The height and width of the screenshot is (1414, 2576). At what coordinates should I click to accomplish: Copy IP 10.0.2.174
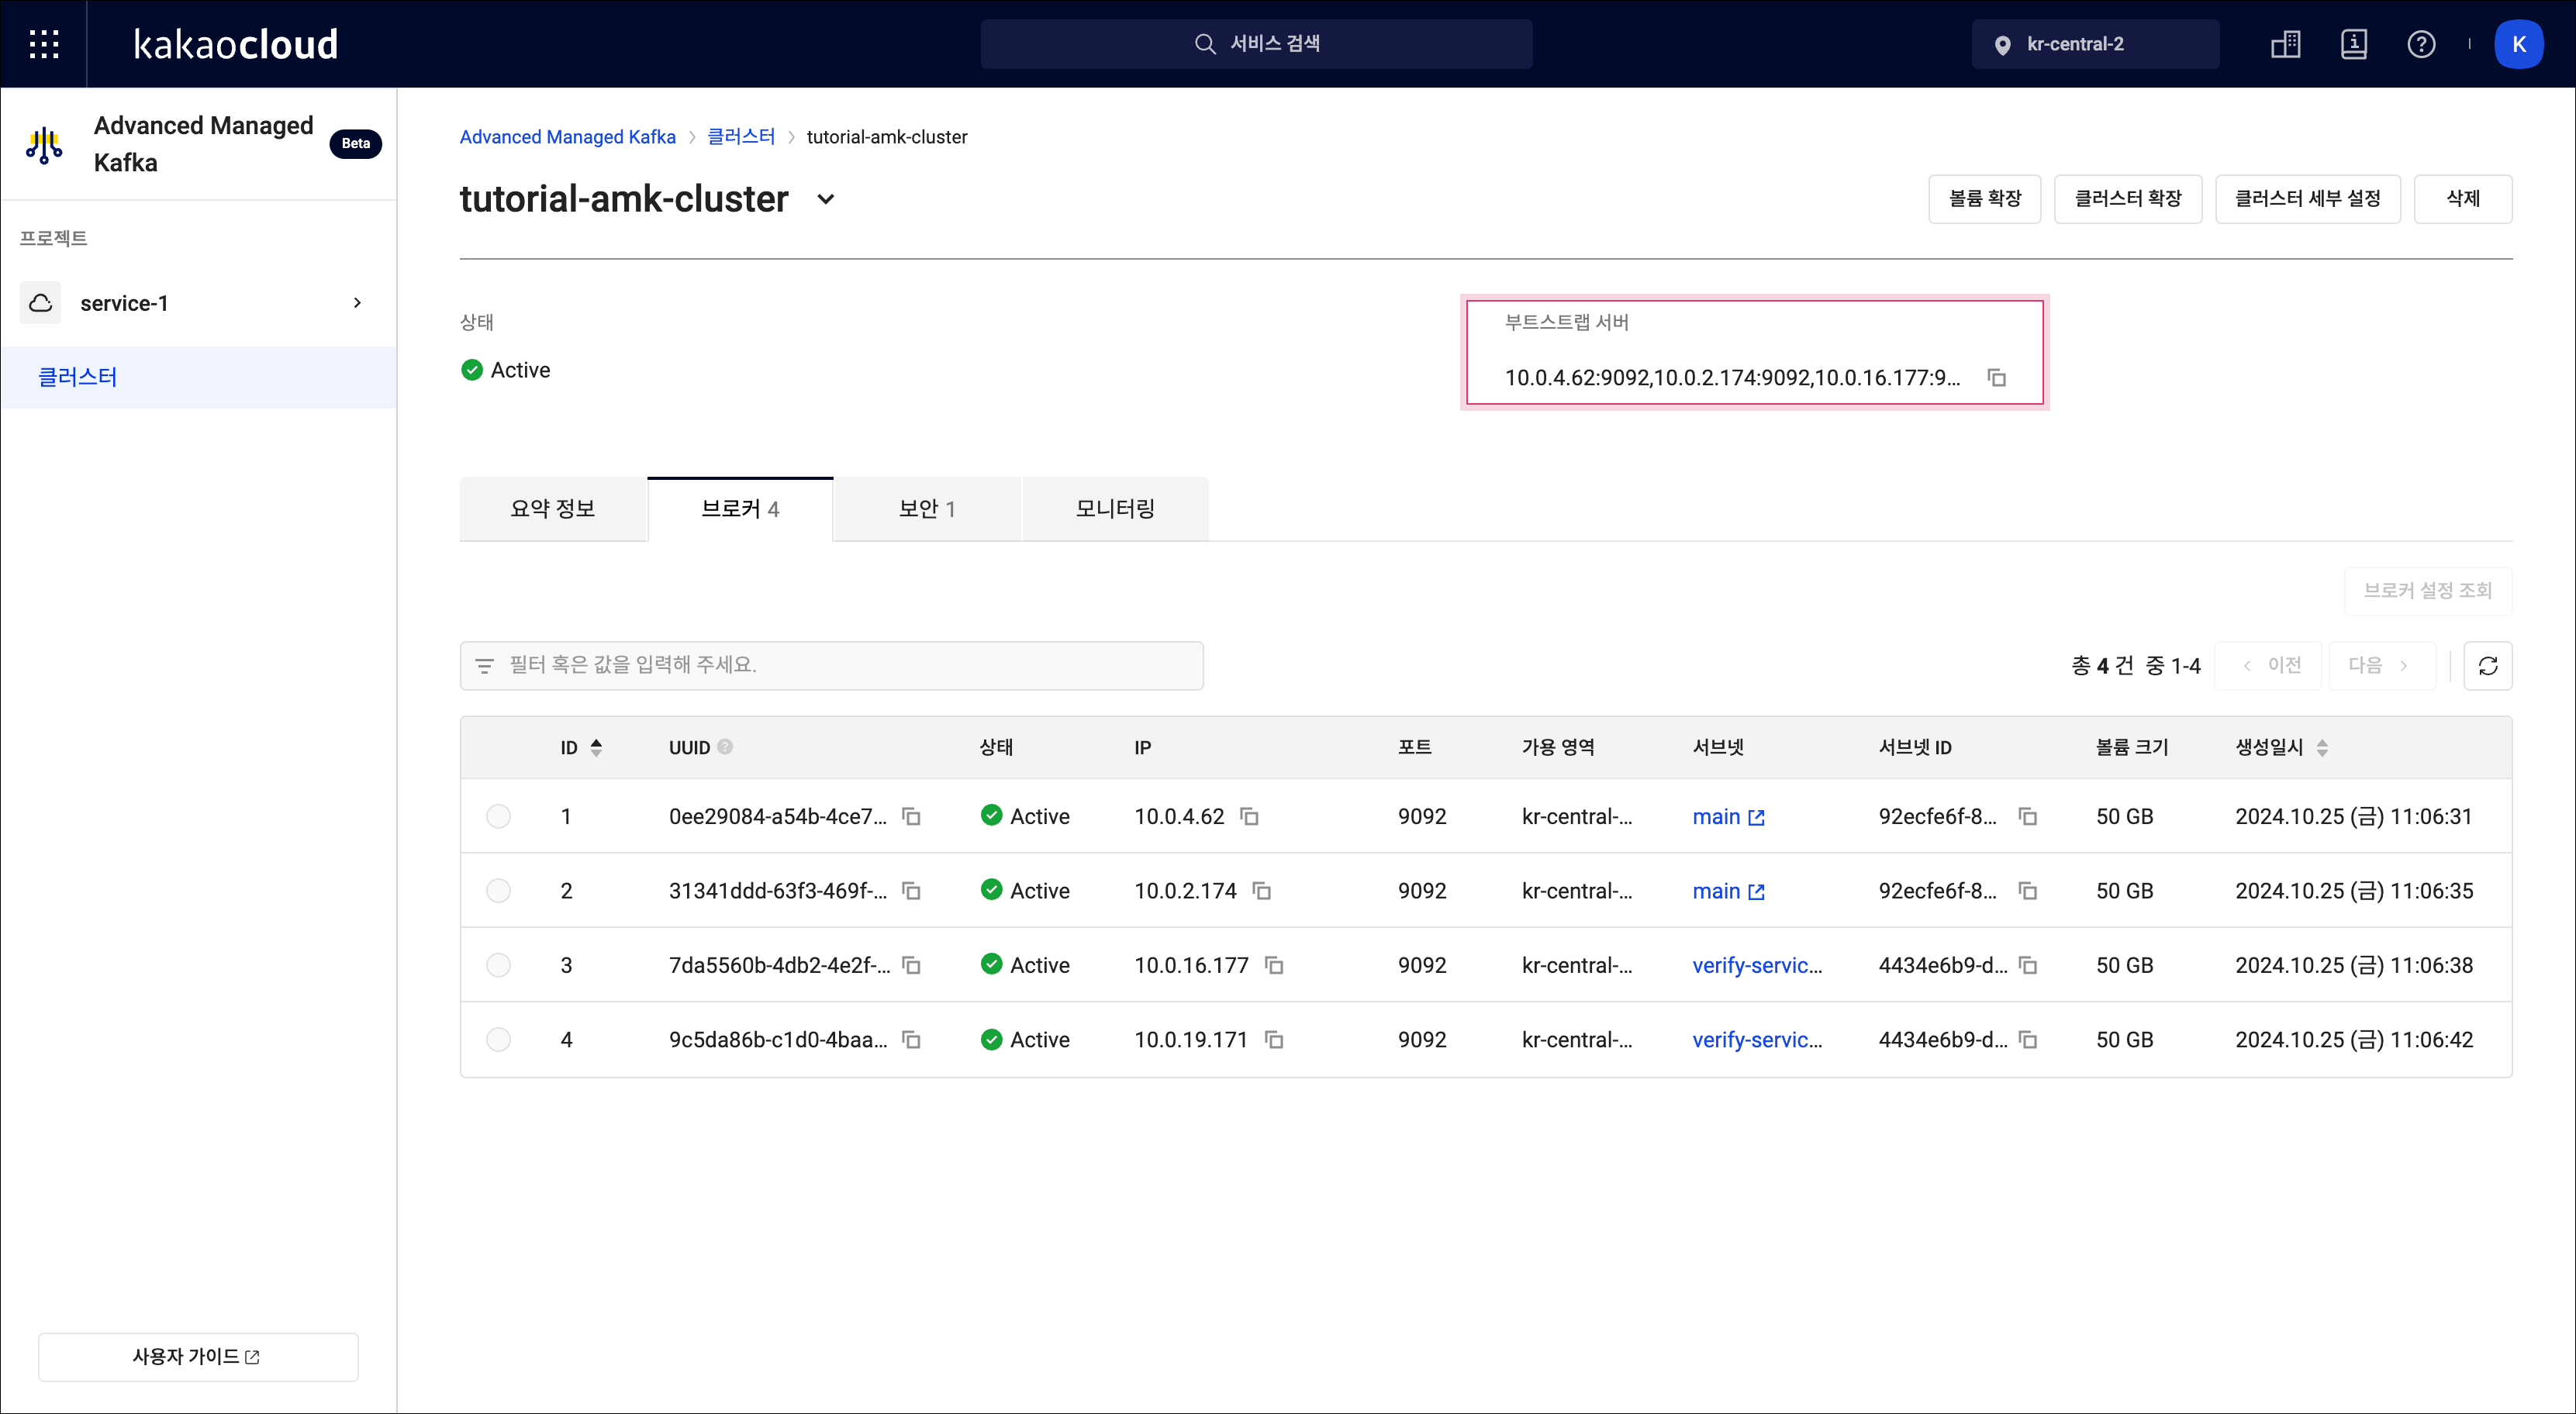[1262, 890]
